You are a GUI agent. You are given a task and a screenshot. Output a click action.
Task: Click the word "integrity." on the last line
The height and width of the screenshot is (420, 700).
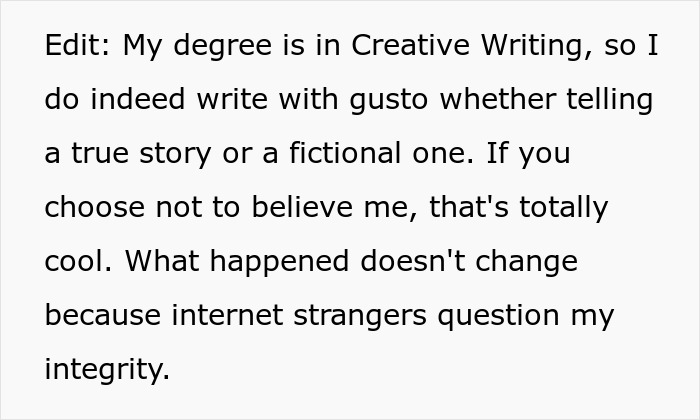coord(107,370)
